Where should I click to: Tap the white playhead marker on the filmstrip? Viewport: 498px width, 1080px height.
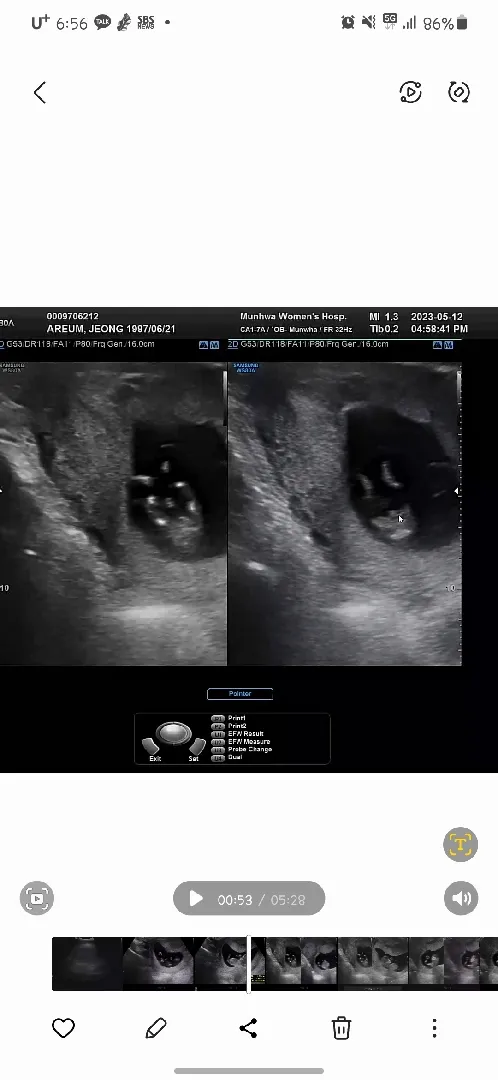(249, 964)
